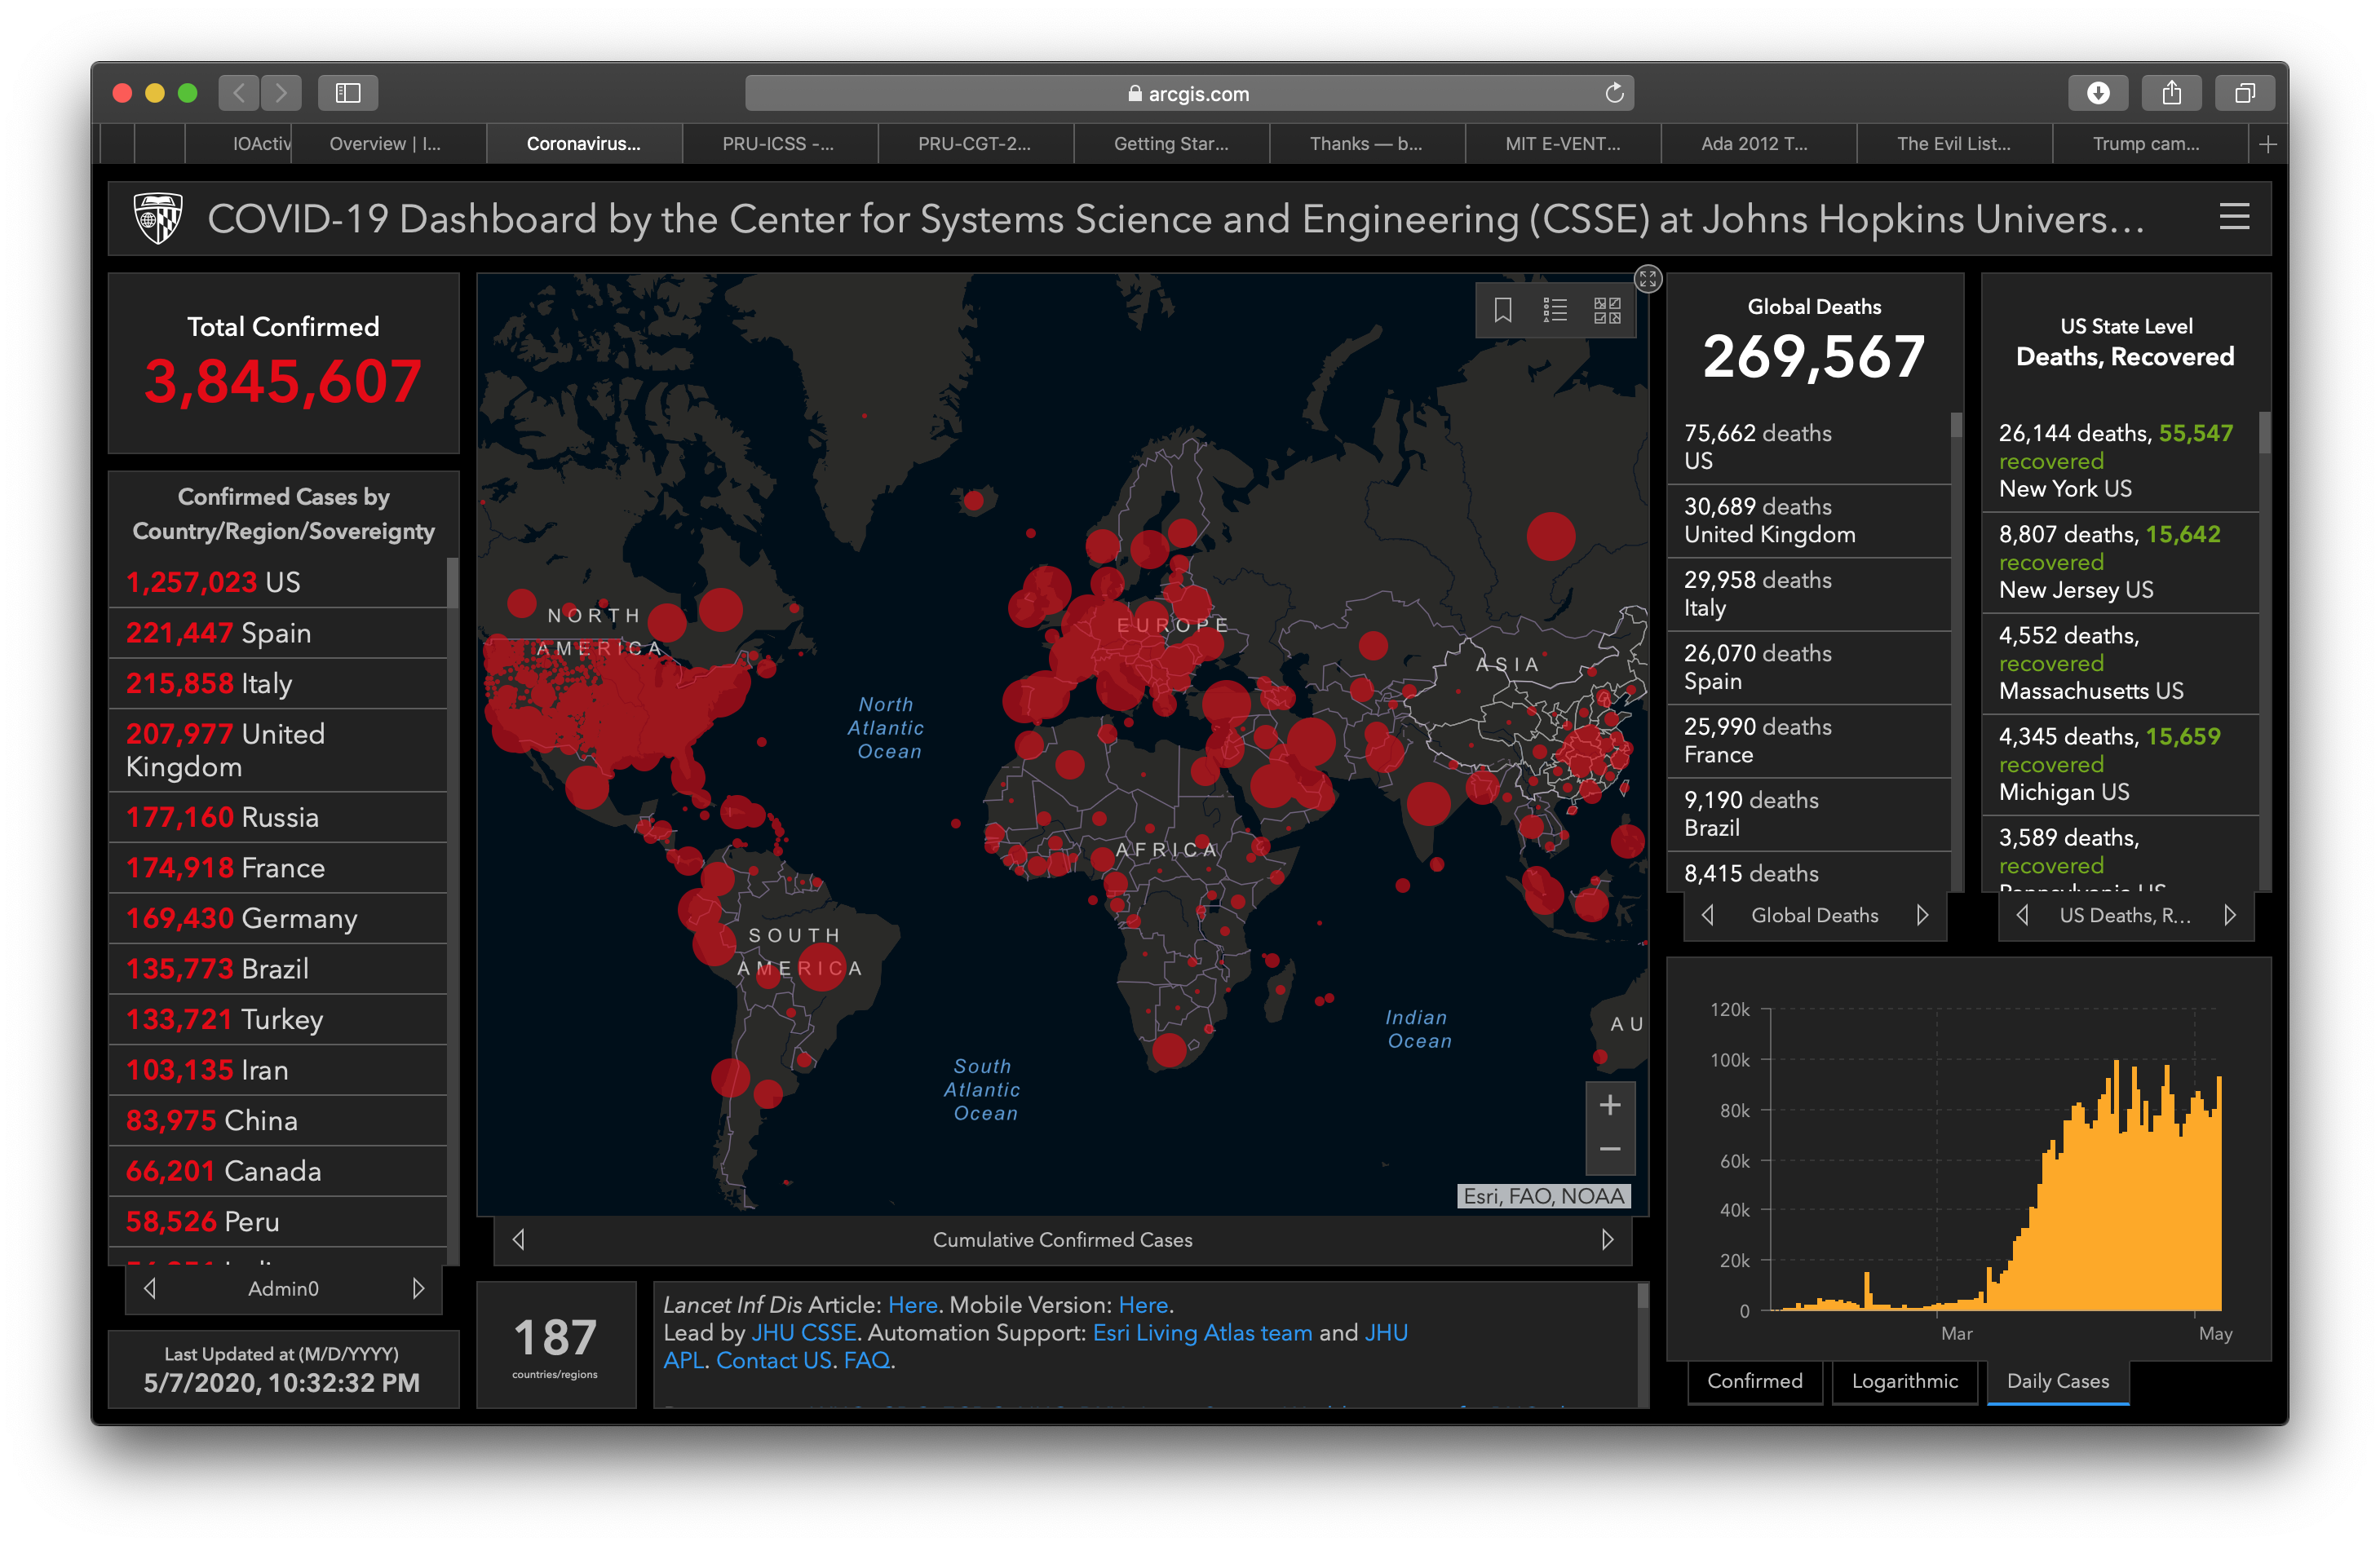Image resolution: width=2380 pixels, height=1546 pixels.
Task: Click the New York US deaths entry
Action: [2120, 461]
